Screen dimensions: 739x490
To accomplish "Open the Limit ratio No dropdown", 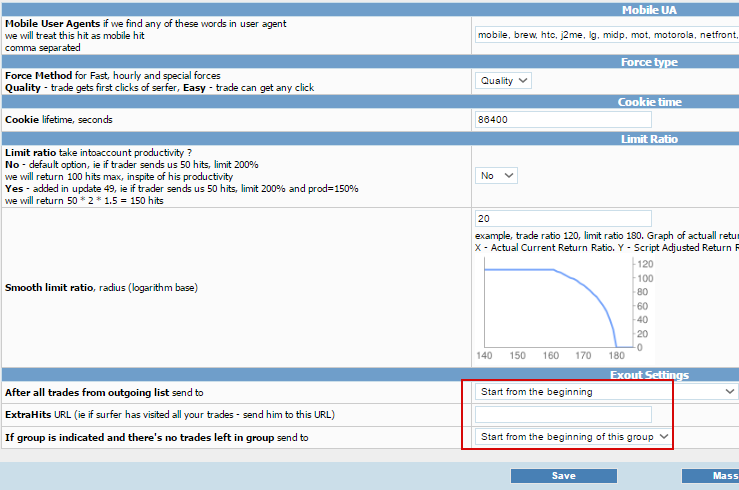I will (496, 176).
